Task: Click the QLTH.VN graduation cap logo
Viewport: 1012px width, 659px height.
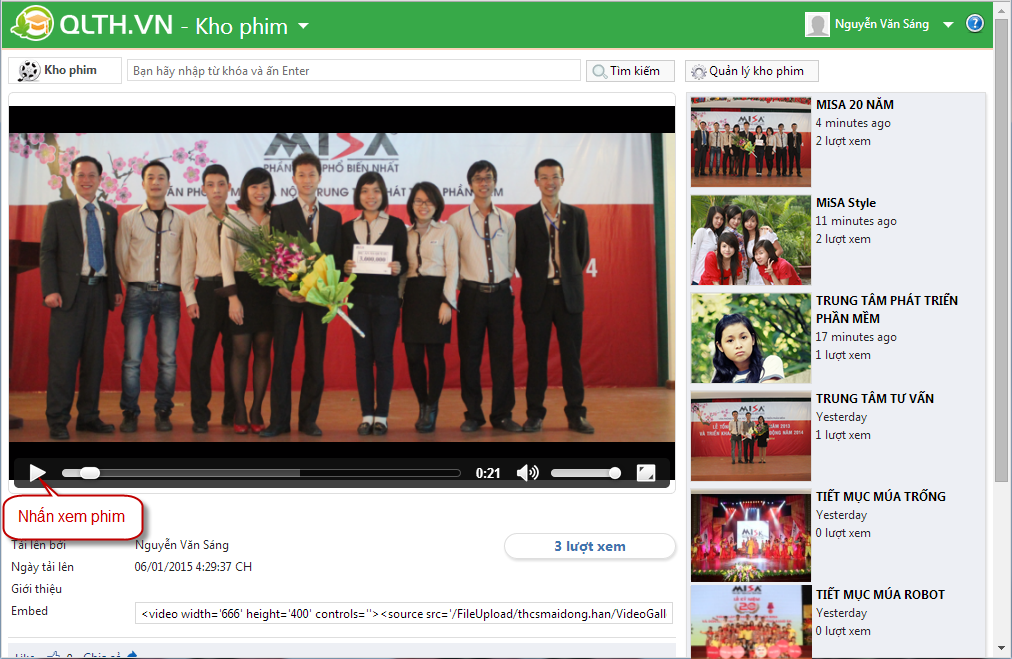Action: pyautogui.click(x=32, y=24)
